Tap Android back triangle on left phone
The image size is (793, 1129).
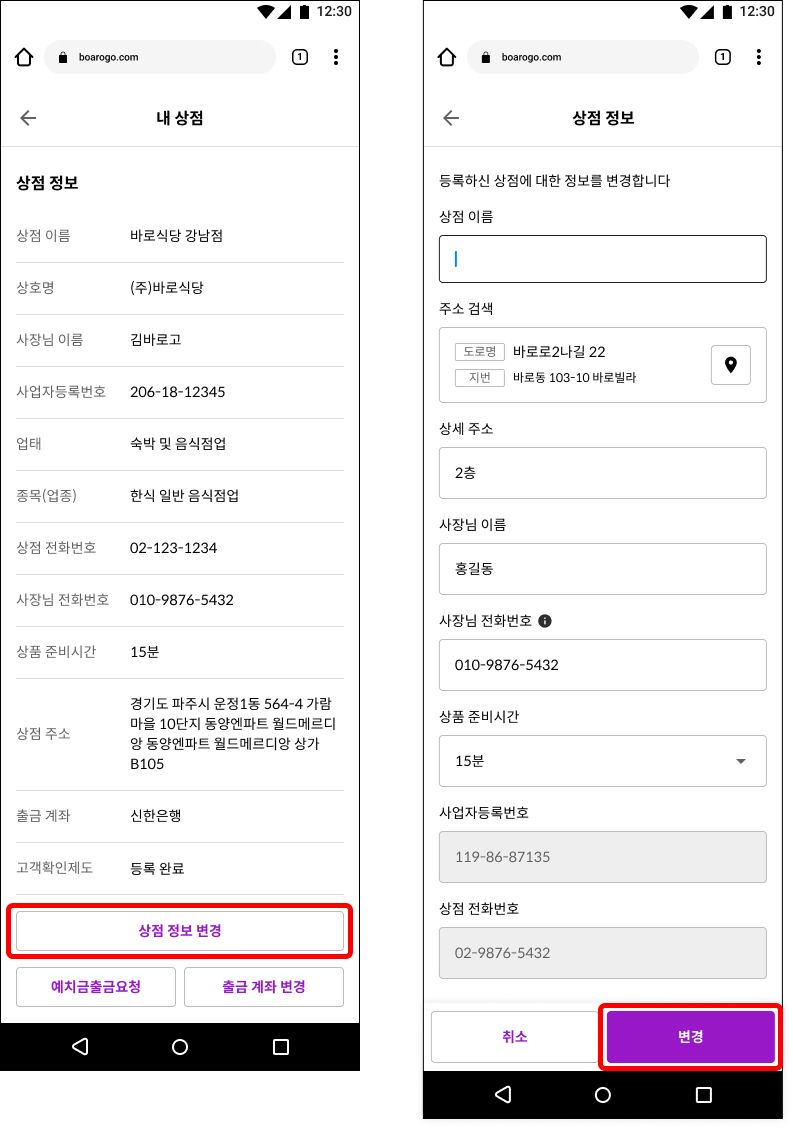pos(81,1046)
